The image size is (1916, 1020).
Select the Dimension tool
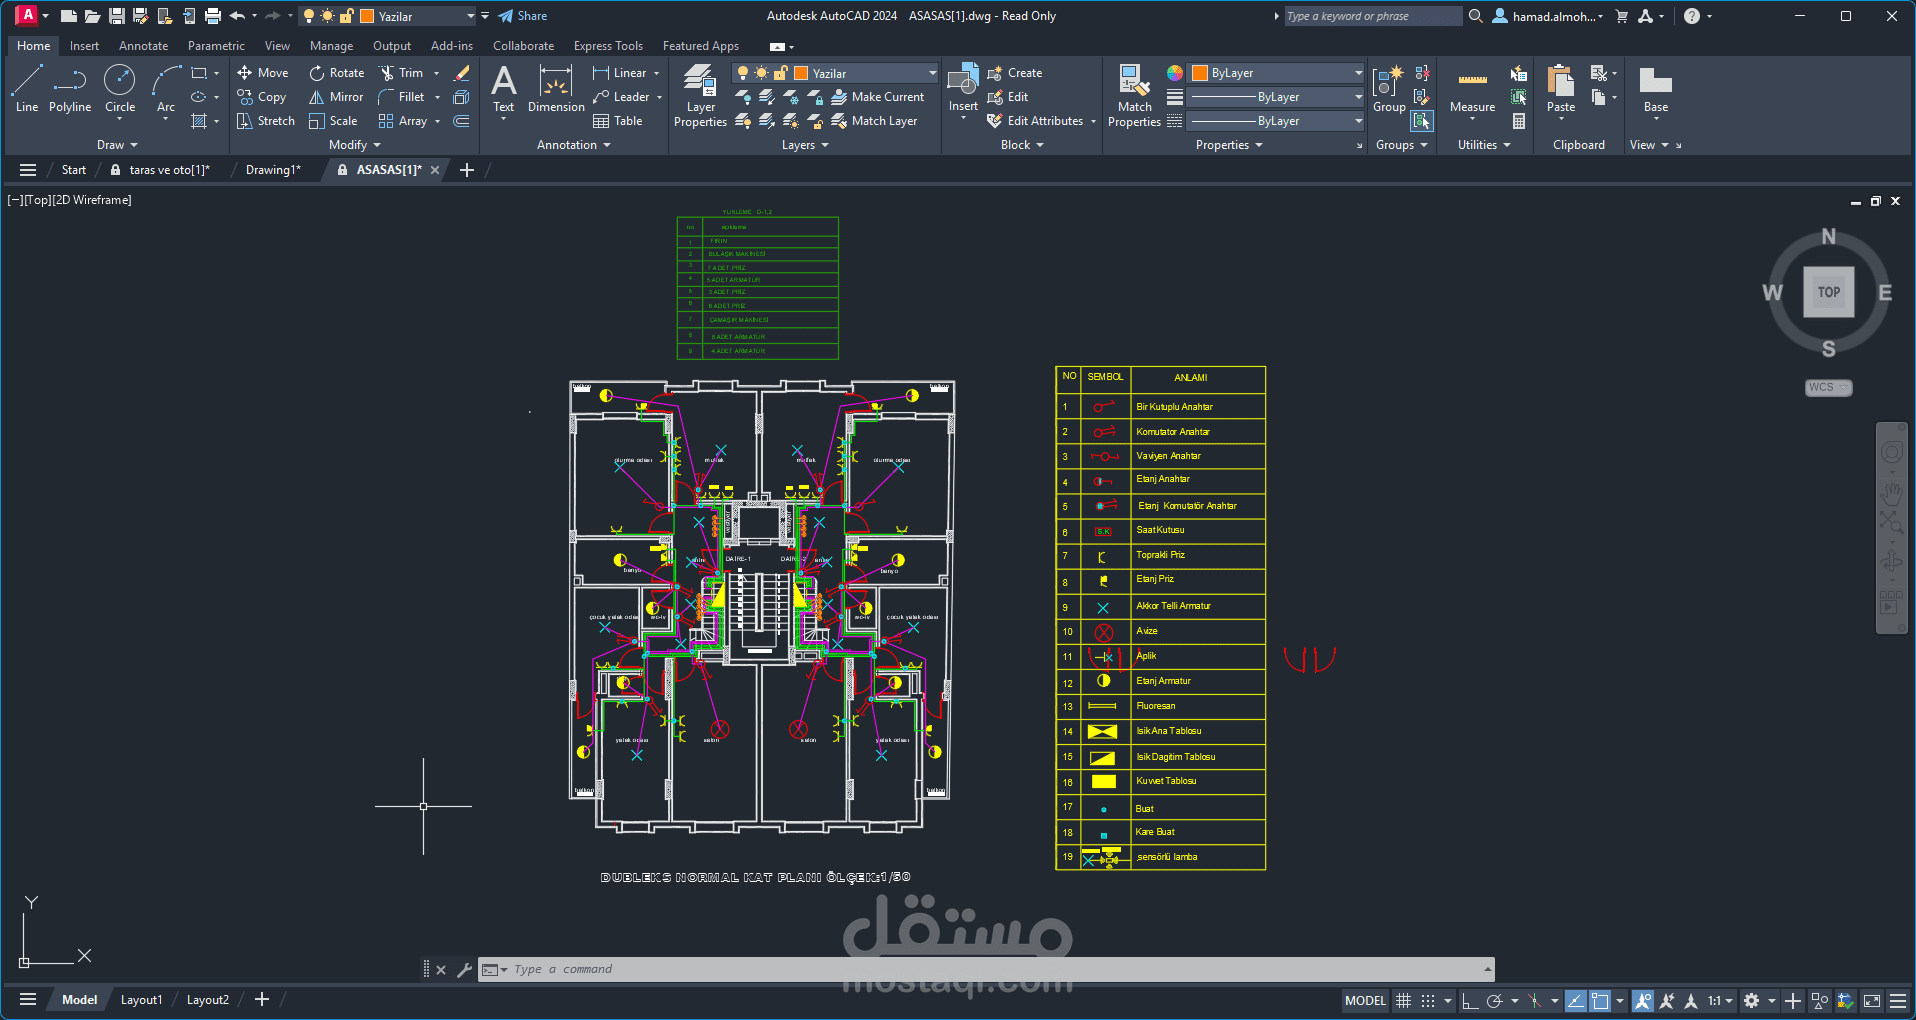pos(556,88)
